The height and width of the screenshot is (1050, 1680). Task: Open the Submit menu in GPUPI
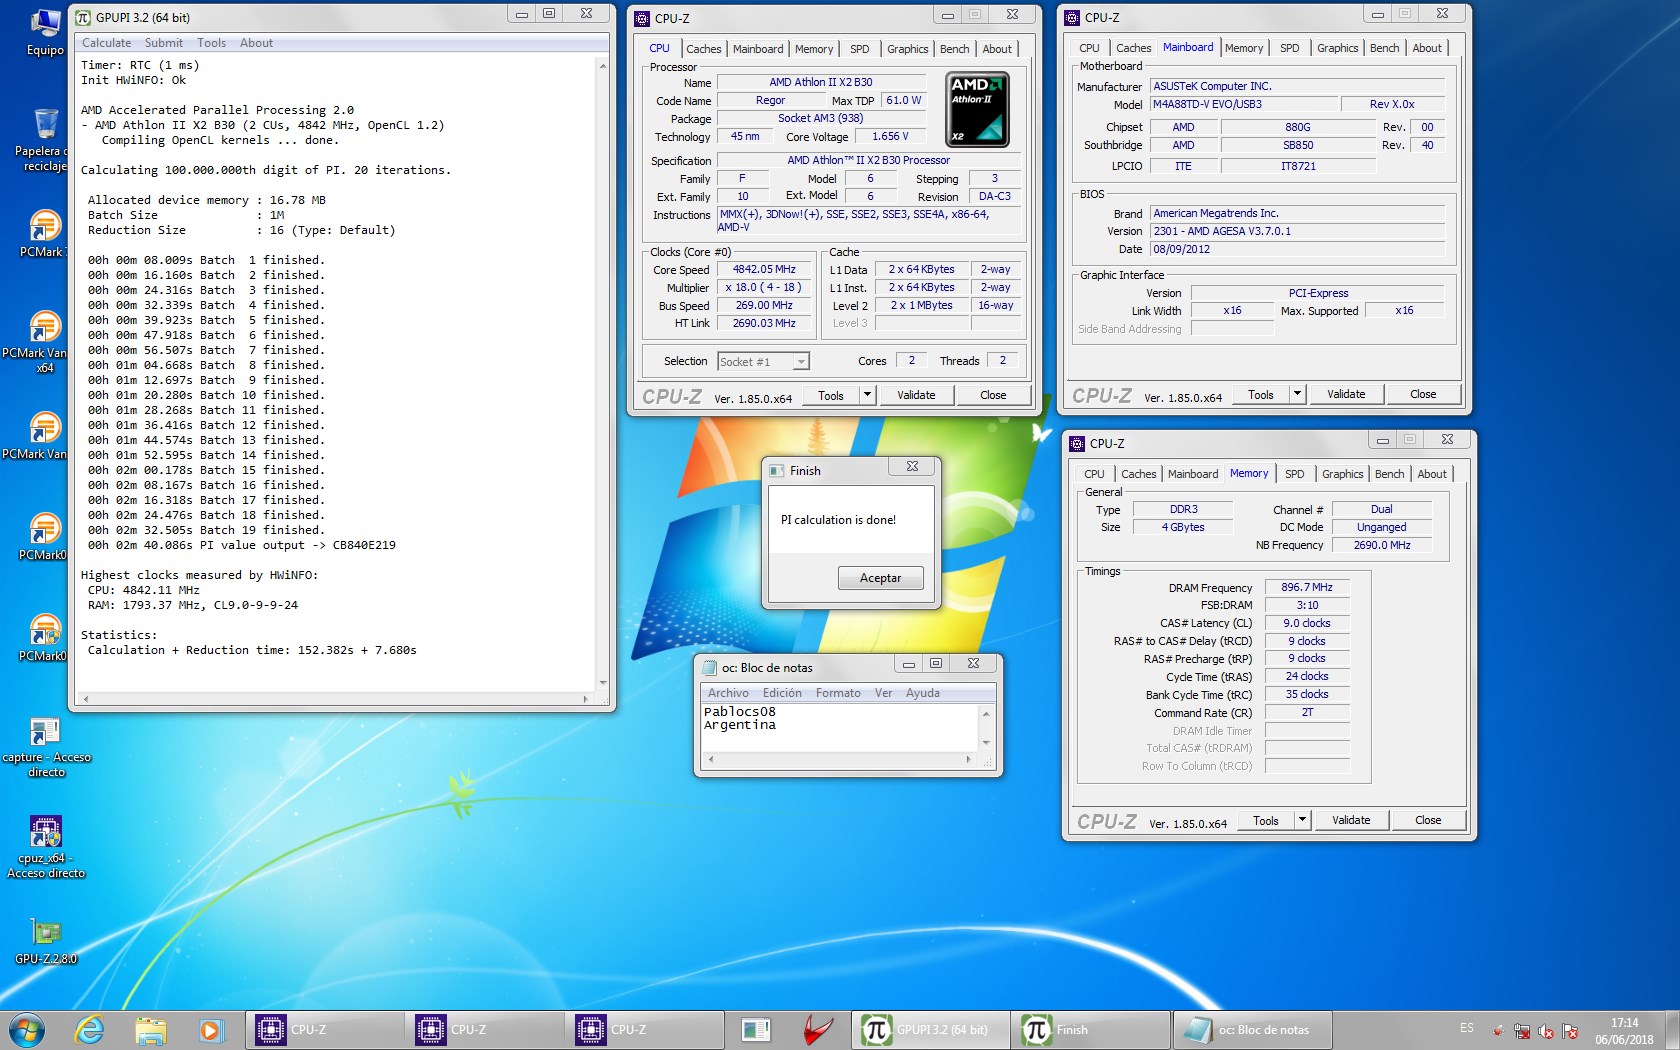(x=163, y=43)
